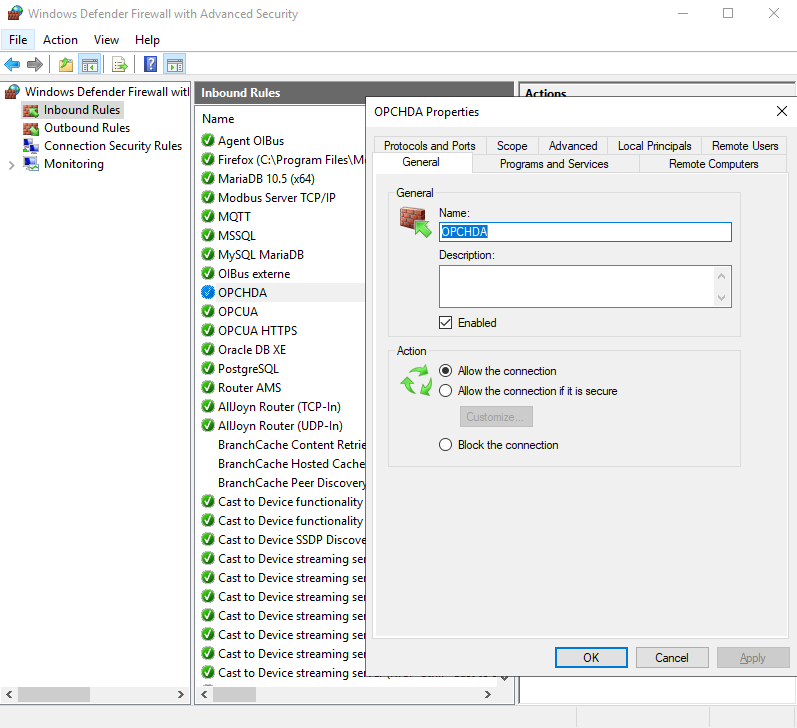The width and height of the screenshot is (797, 728).
Task: Click the Forward arrow toolbar icon
Action: [35, 65]
